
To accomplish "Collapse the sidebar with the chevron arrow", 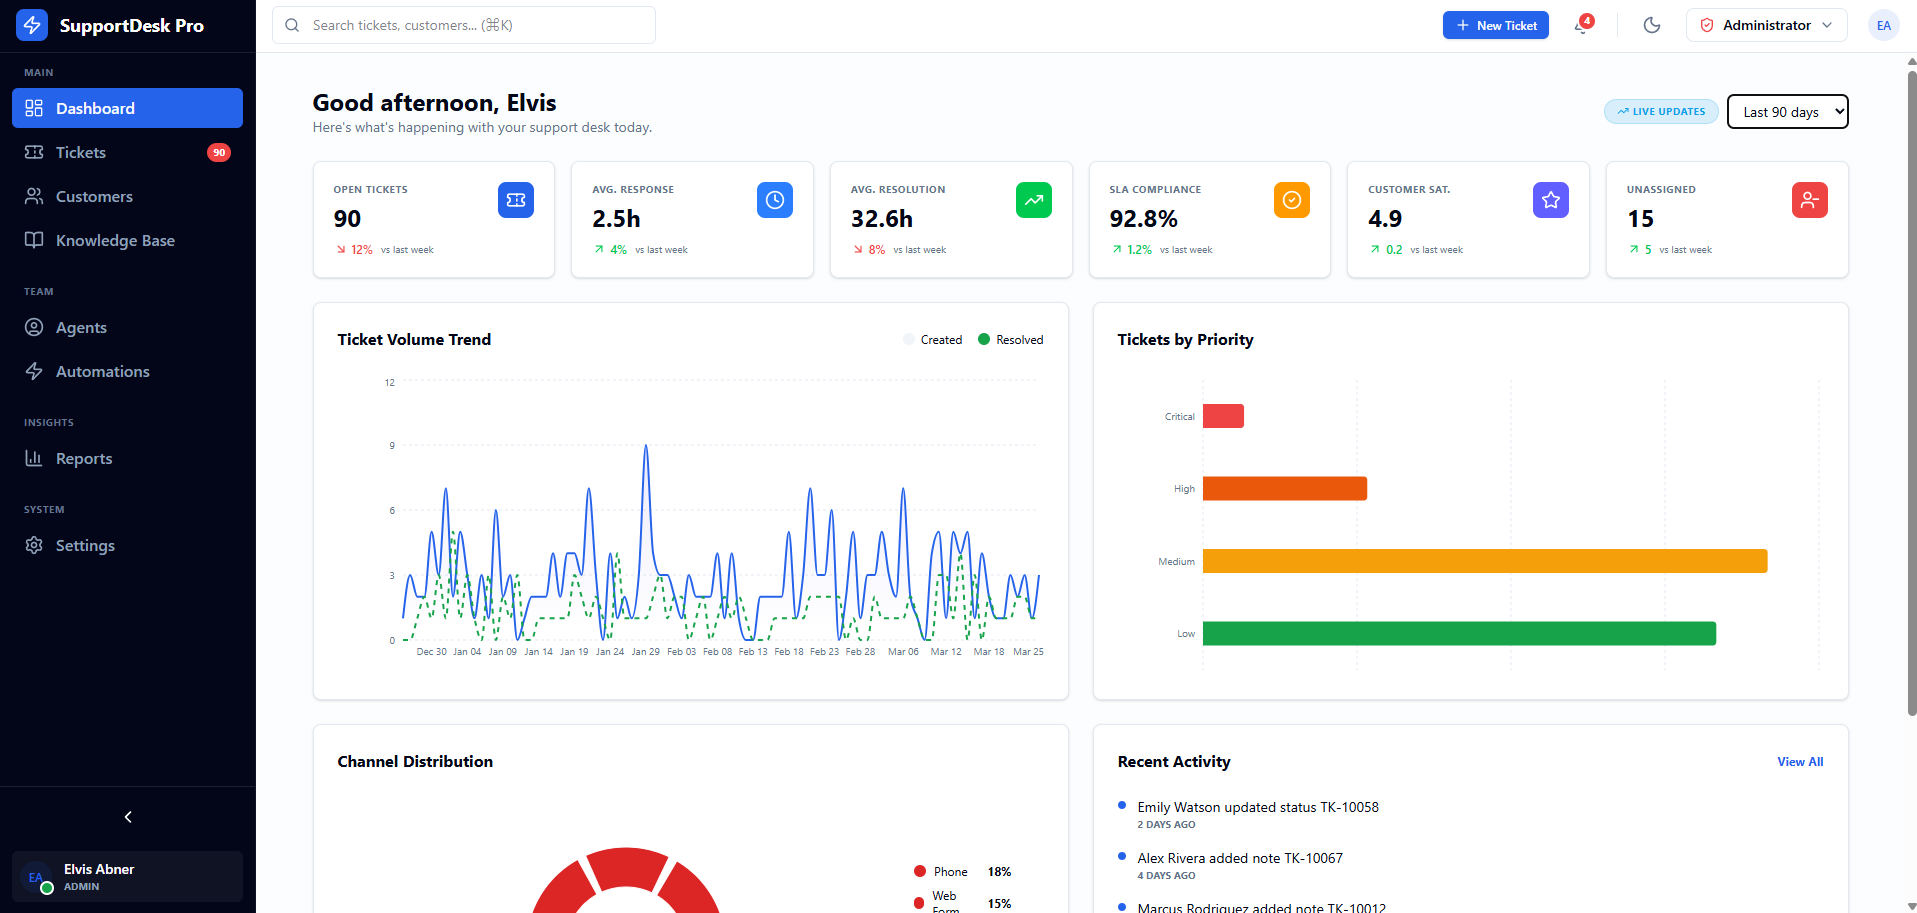I will click(128, 817).
